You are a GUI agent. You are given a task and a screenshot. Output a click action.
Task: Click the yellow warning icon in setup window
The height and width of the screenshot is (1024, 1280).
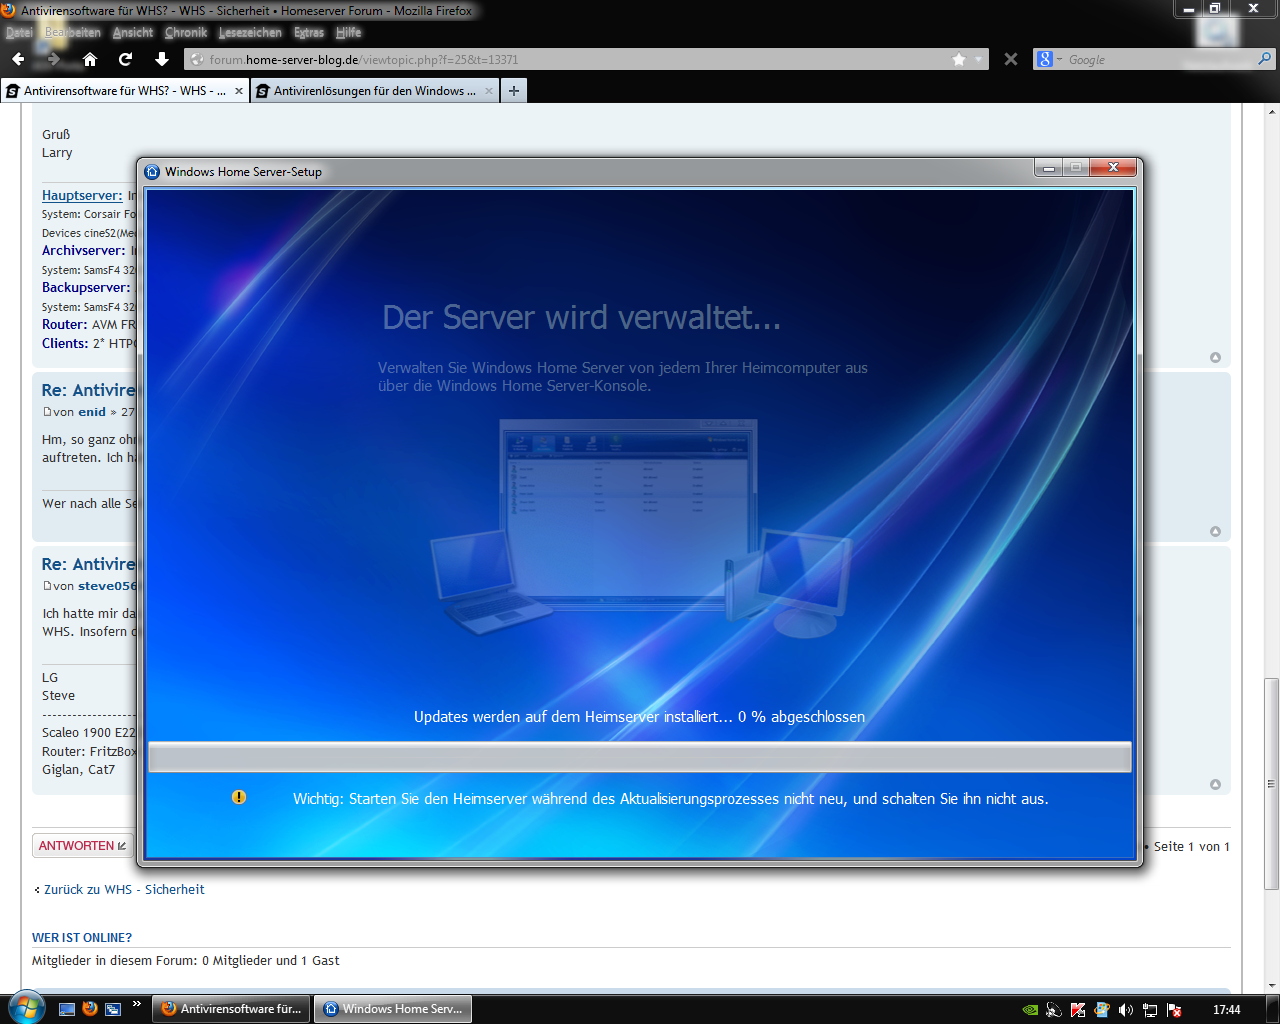pos(239,797)
